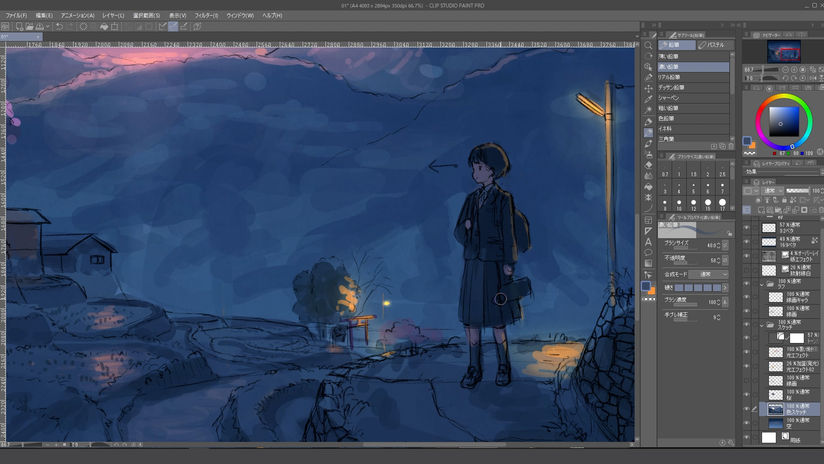Select the 空 layer row

tap(789, 423)
